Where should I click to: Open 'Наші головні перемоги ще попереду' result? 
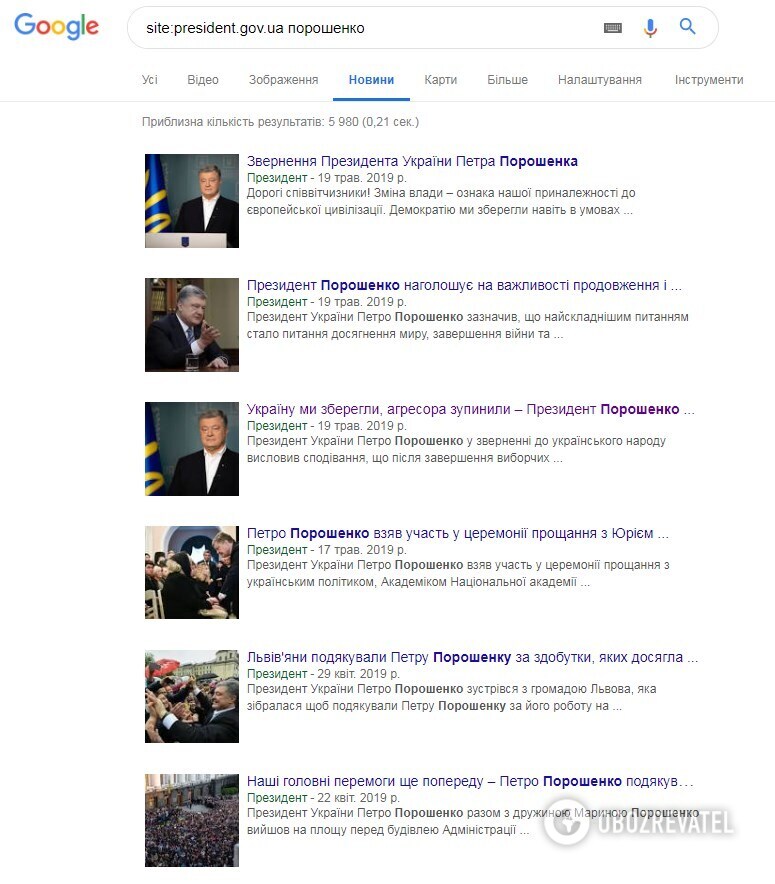click(x=470, y=781)
